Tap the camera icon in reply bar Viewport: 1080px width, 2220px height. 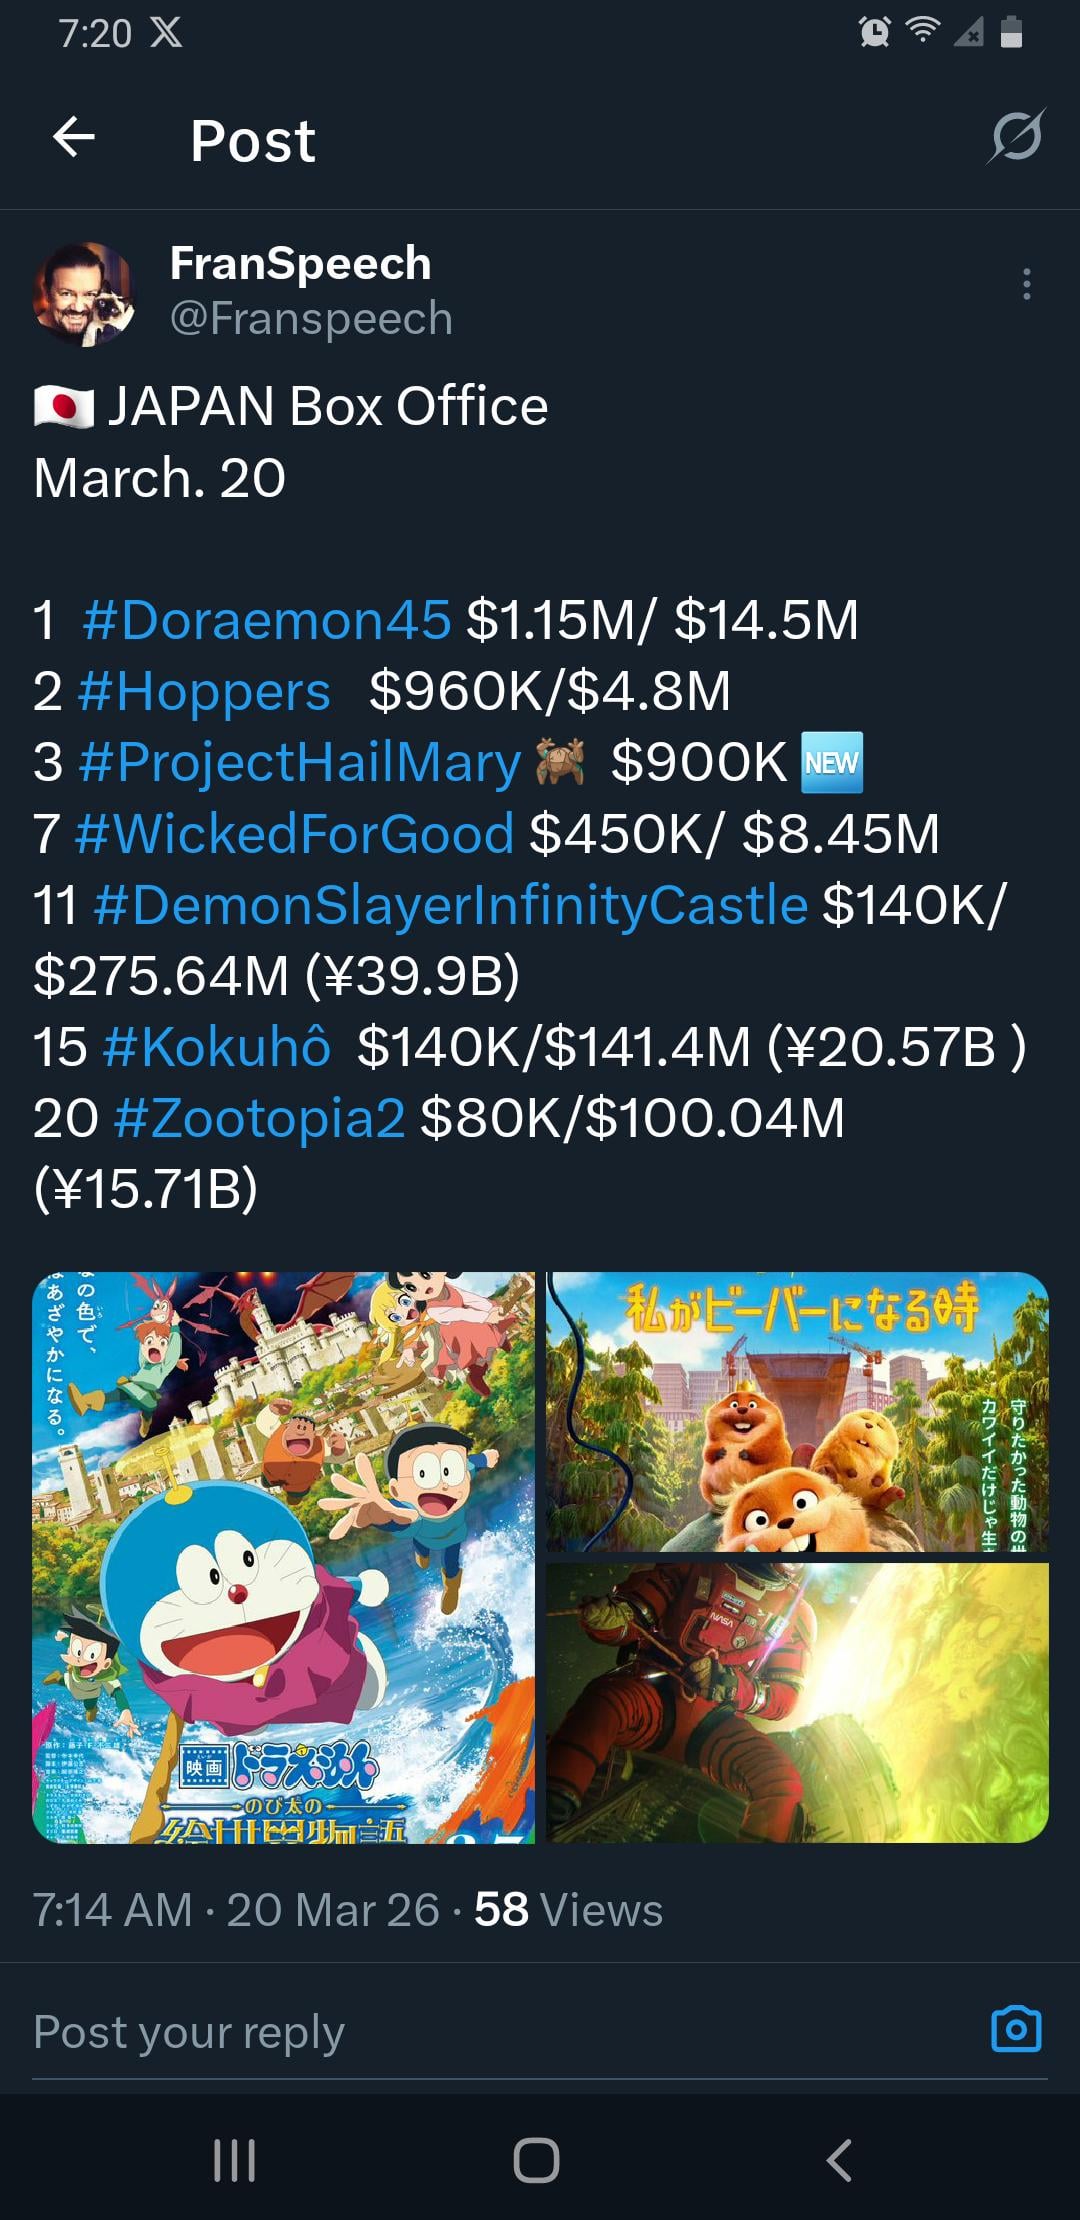pos(1016,2030)
